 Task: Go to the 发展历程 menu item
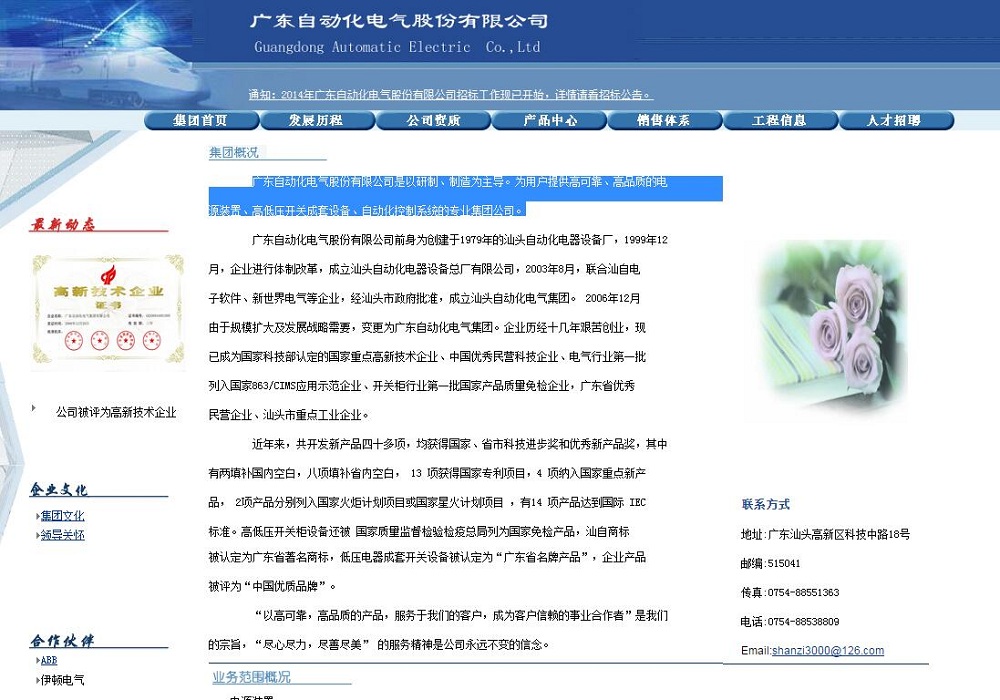[x=317, y=120]
